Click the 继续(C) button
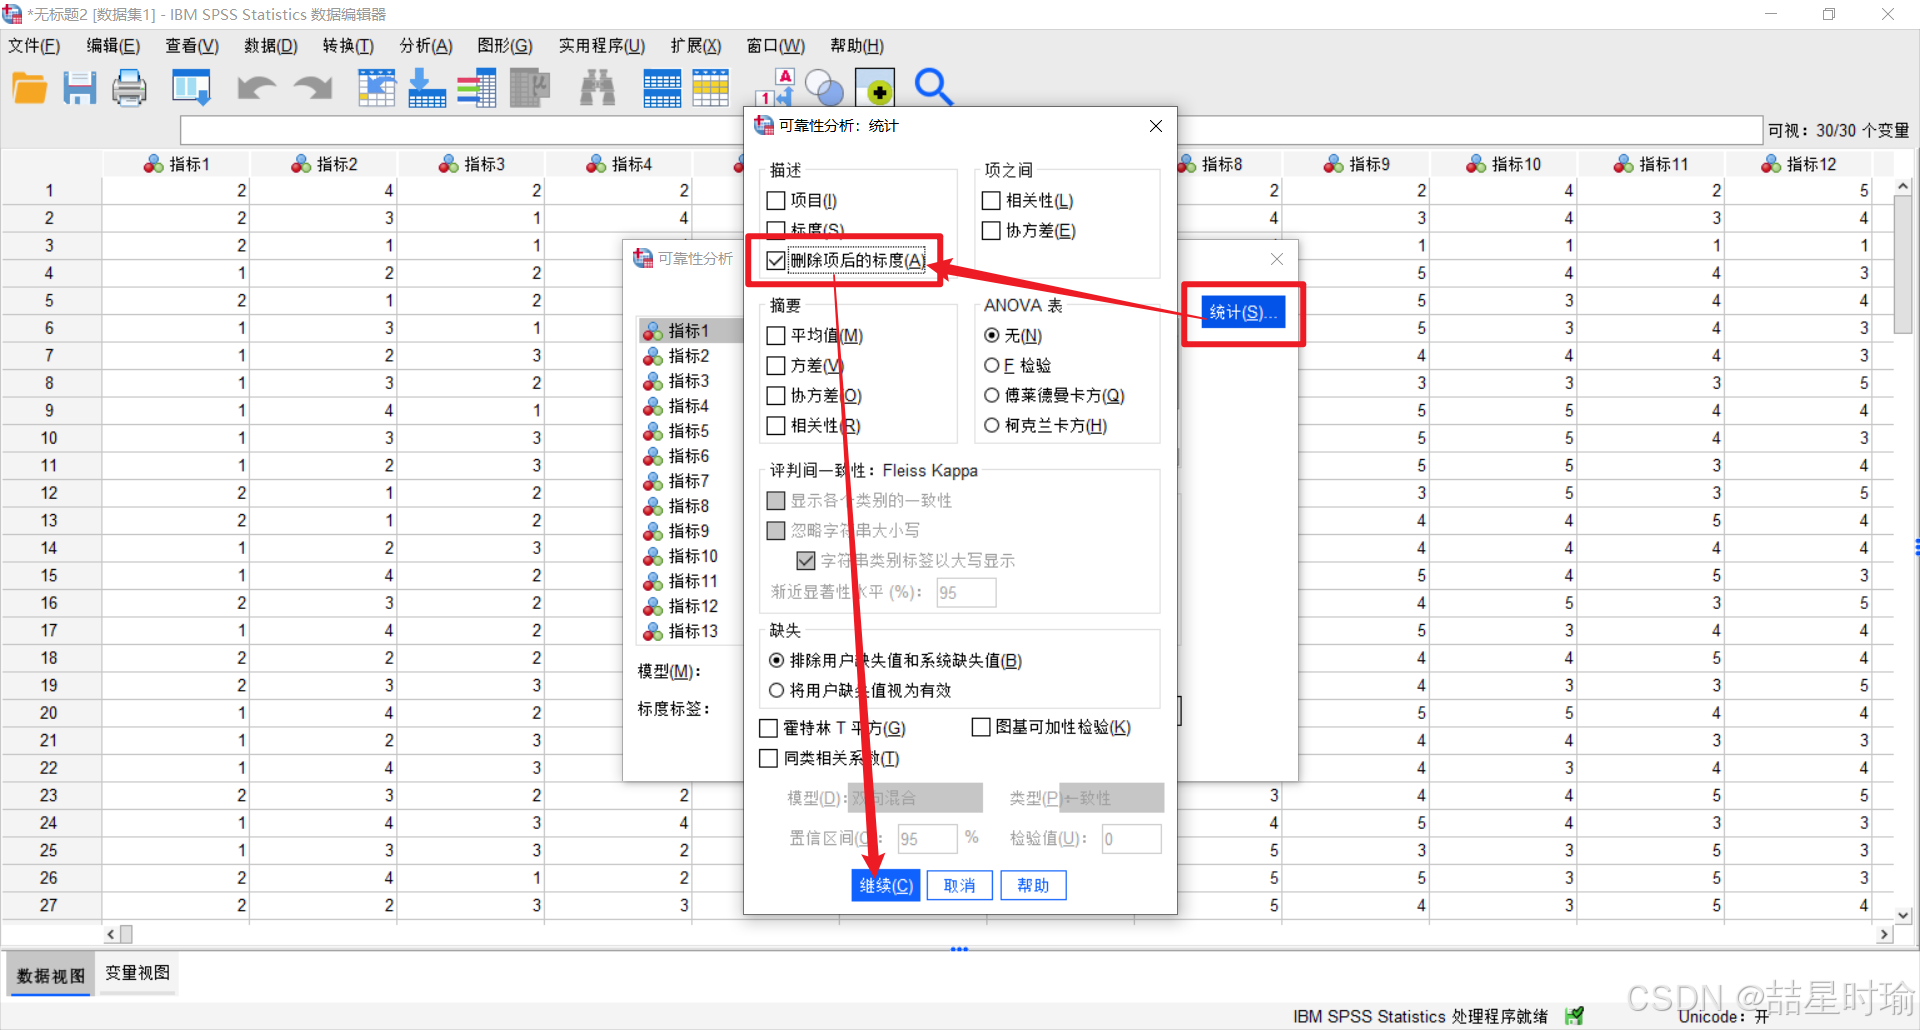The width and height of the screenshot is (1920, 1030). pos(886,886)
